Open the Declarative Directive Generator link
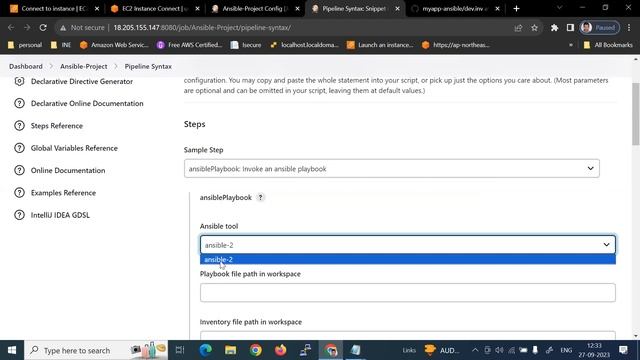 pyautogui.click(x=82, y=82)
